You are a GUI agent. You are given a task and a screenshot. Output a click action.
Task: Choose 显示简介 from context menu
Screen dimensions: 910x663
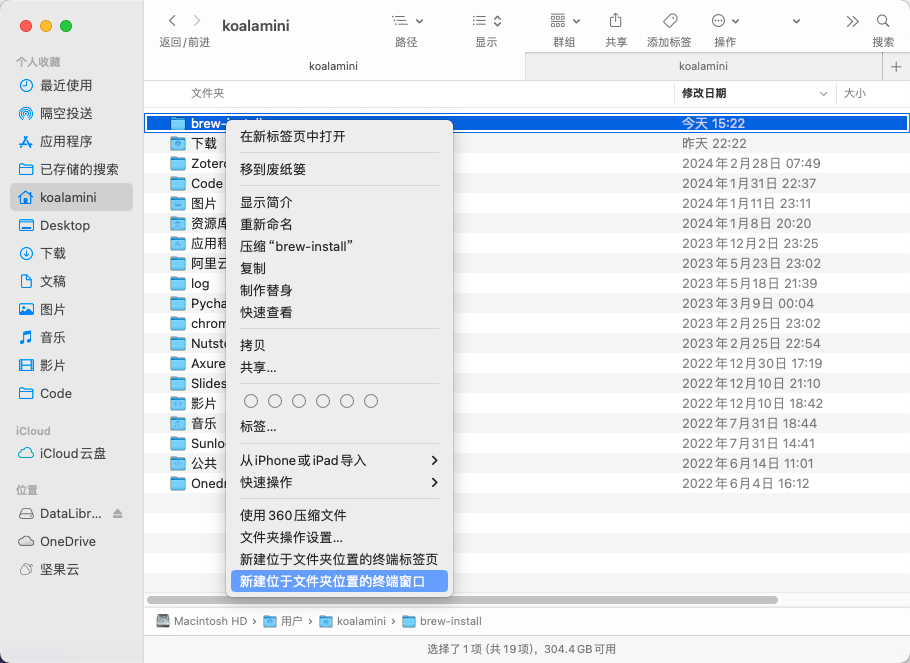(266, 202)
